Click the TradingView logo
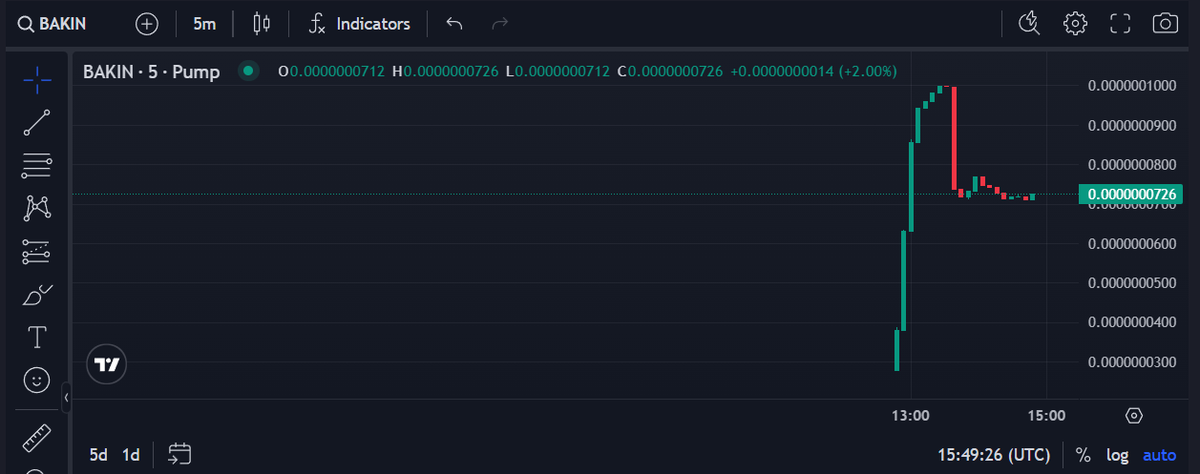The width and height of the screenshot is (1200, 474). coord(107,365)
